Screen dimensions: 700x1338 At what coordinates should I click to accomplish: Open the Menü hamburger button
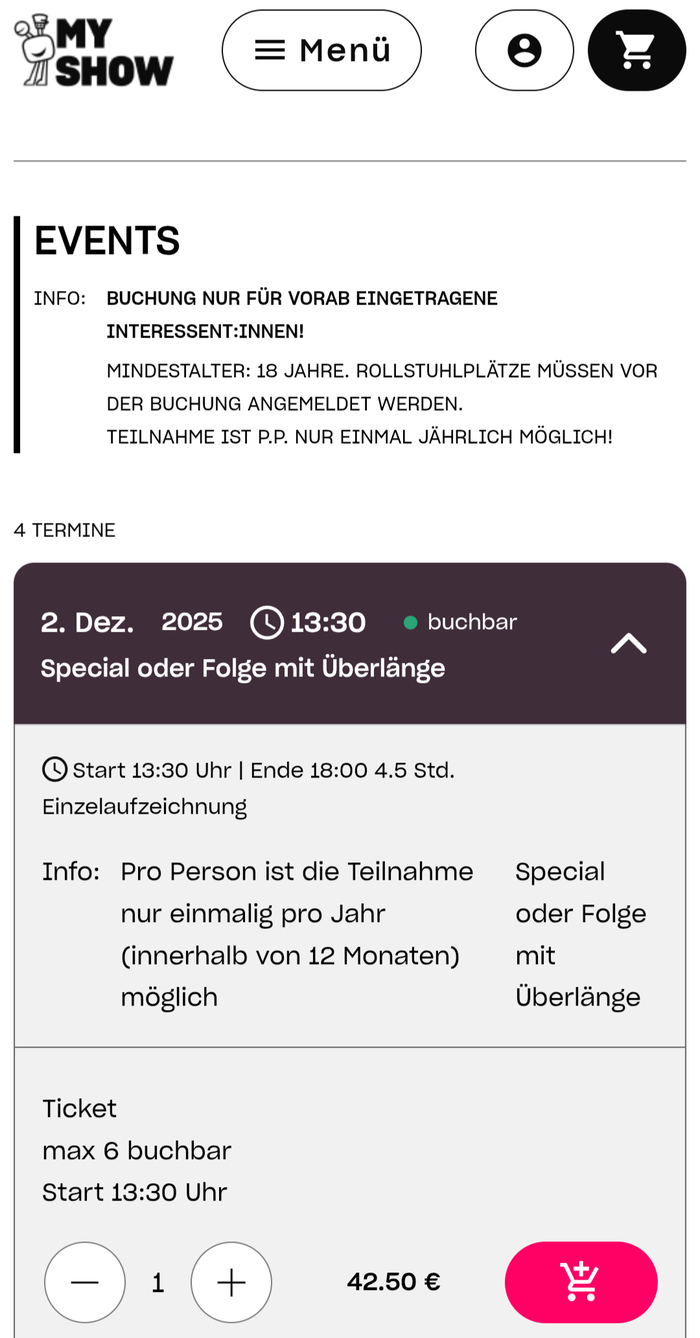point(321,50)
